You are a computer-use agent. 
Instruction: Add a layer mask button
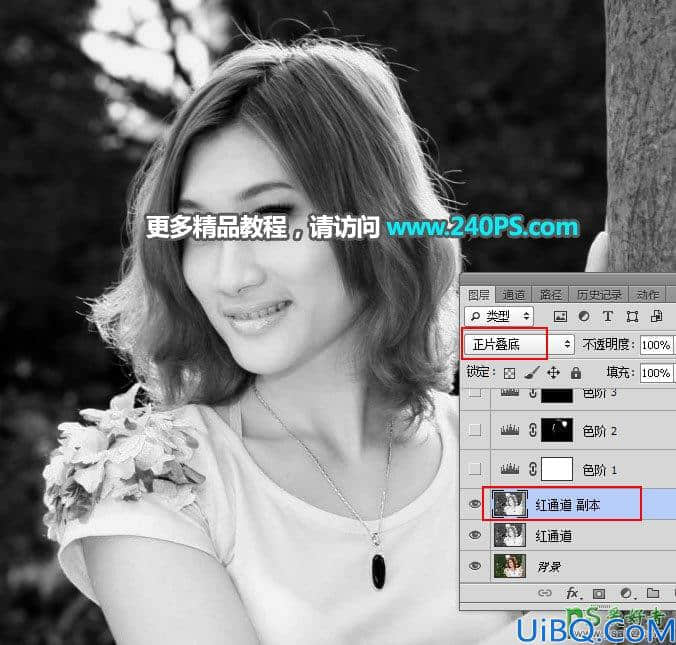(599, 594)
